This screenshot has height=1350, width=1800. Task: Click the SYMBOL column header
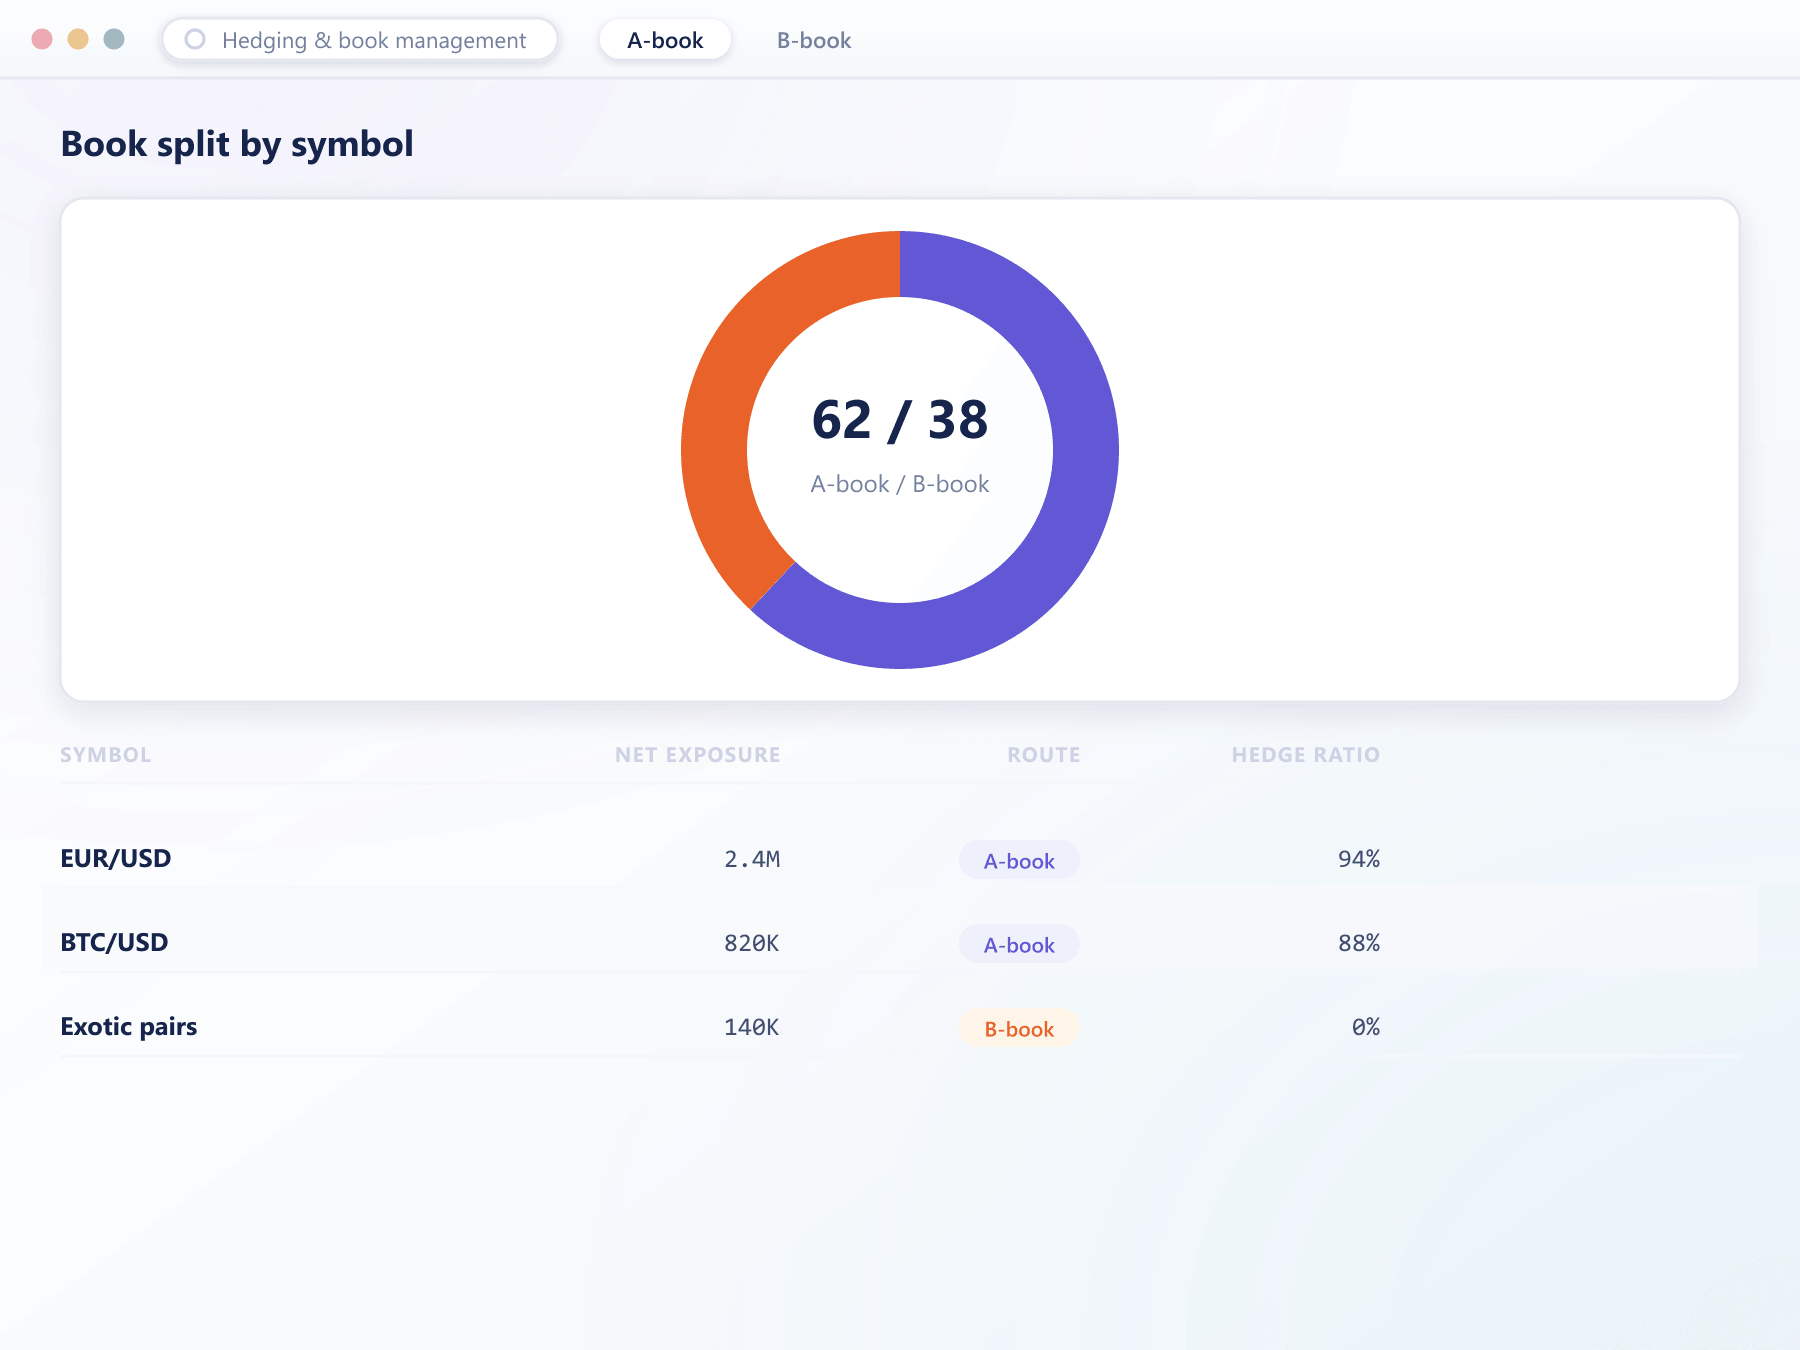[105, 755]
